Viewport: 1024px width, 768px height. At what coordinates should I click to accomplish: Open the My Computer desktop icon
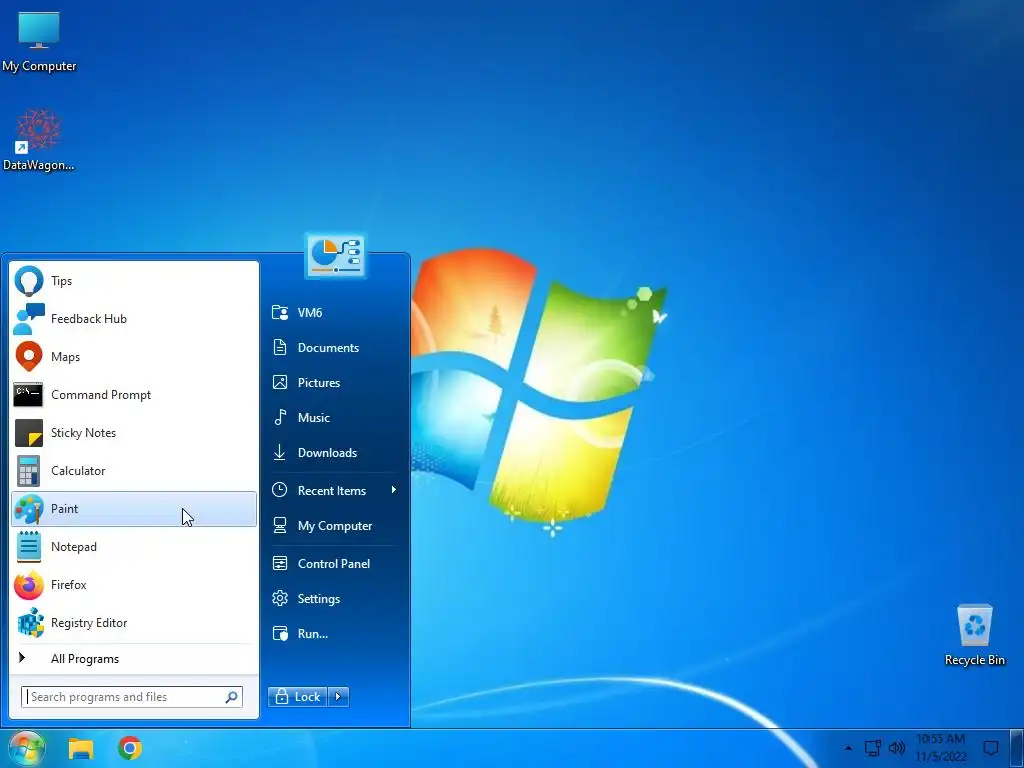(x=39, y=41)
